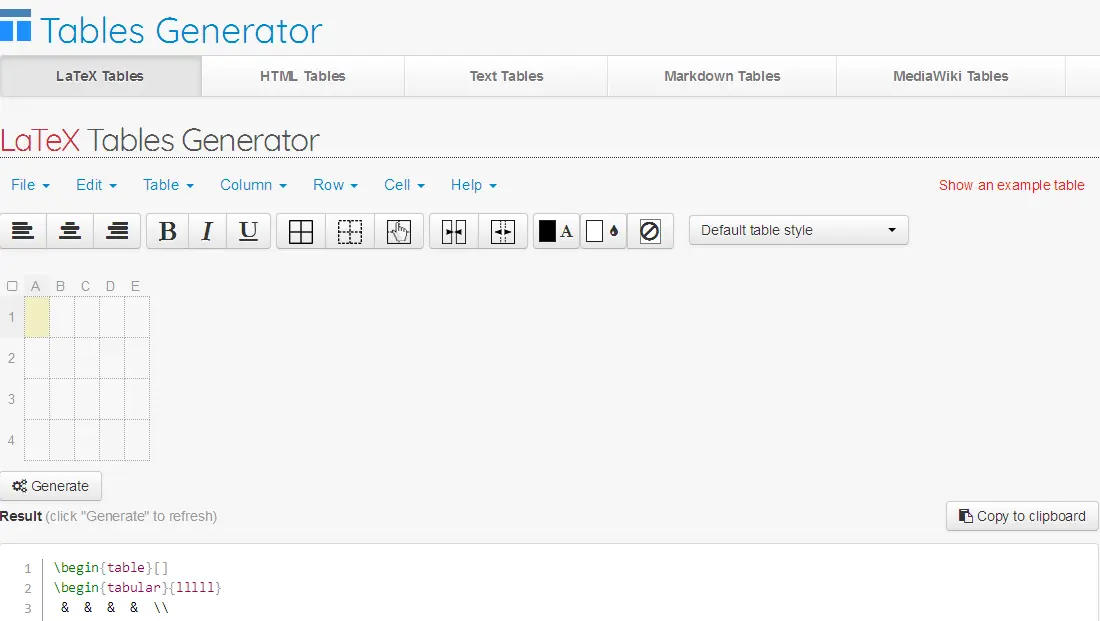1100x621 pixels.
Task: Select column header D
Action: 110,286
